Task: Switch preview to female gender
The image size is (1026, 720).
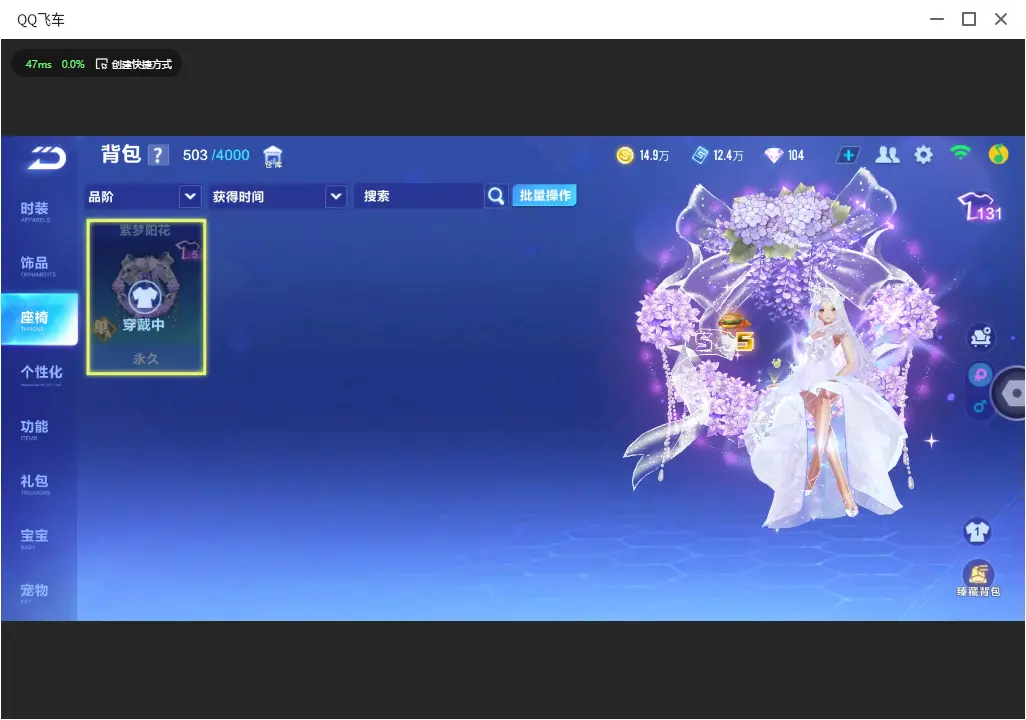Action: (980, 374)
